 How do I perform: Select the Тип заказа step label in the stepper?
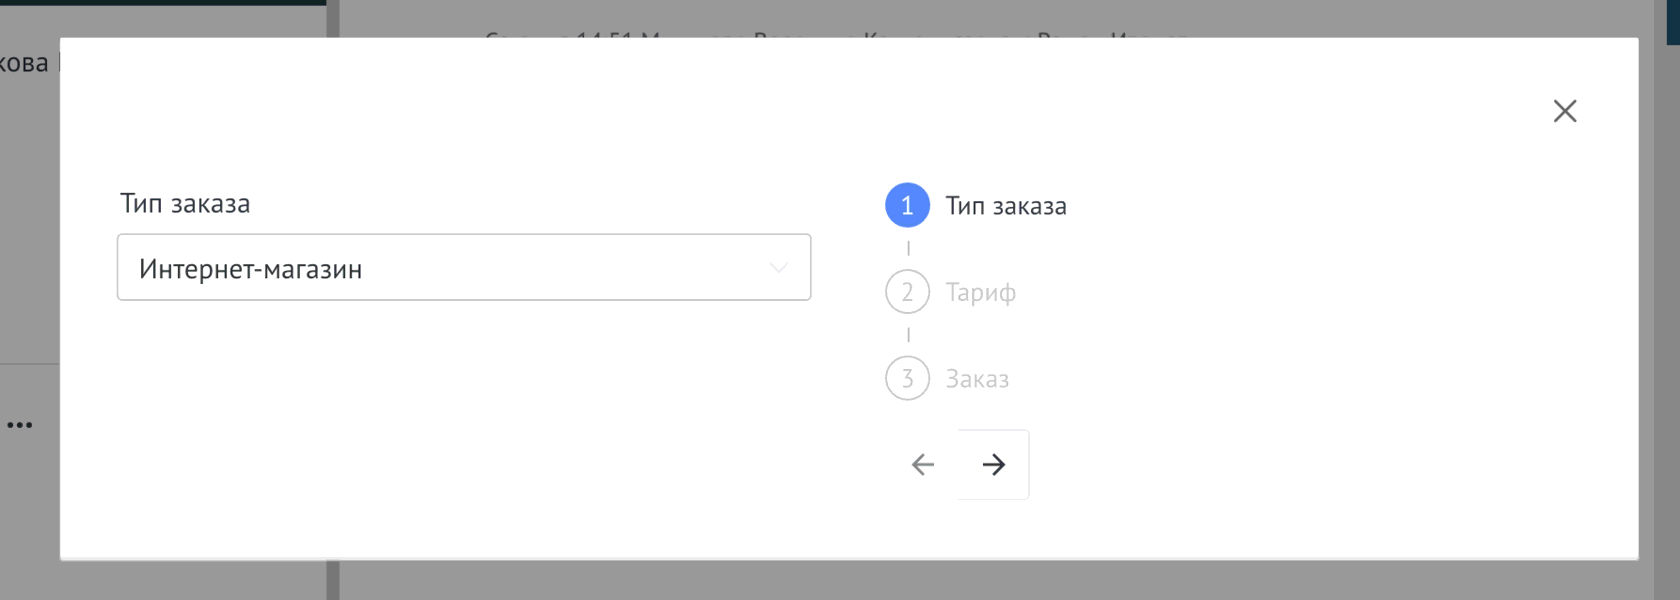point(1006,206)
